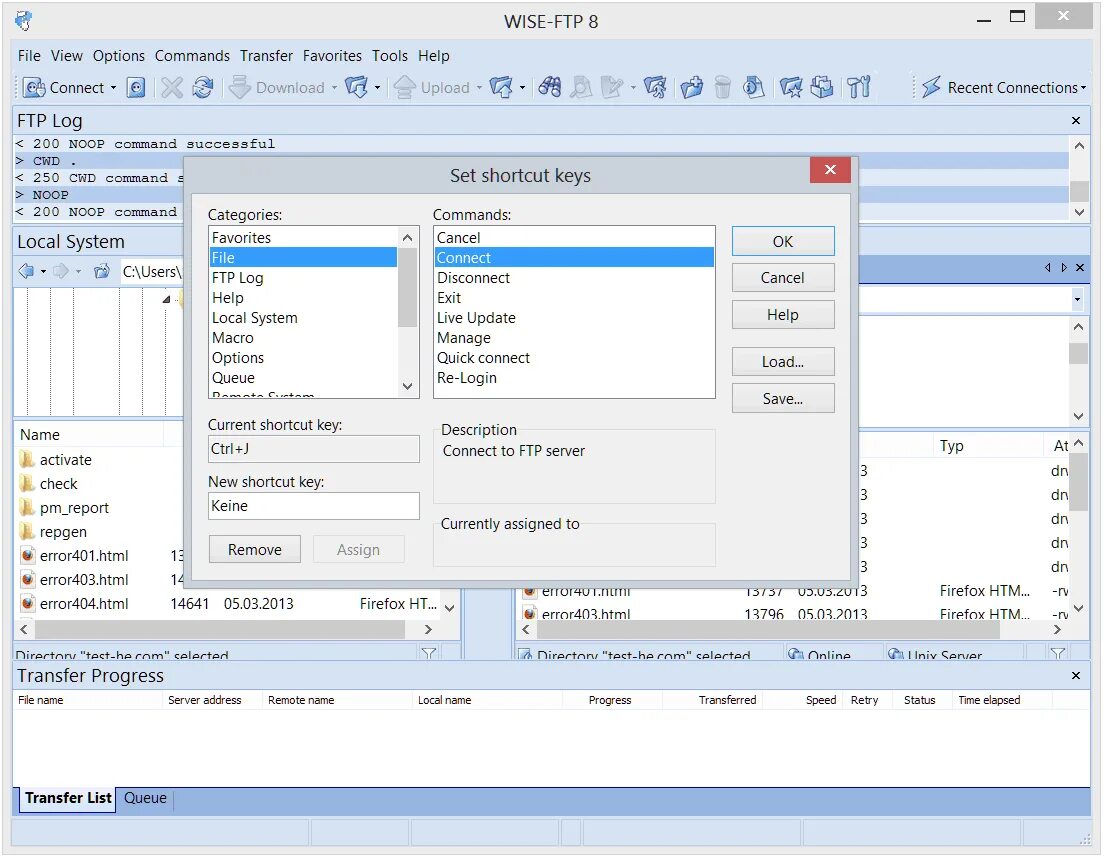
Task: Open the Favorites menu
Action: point(332,56)
